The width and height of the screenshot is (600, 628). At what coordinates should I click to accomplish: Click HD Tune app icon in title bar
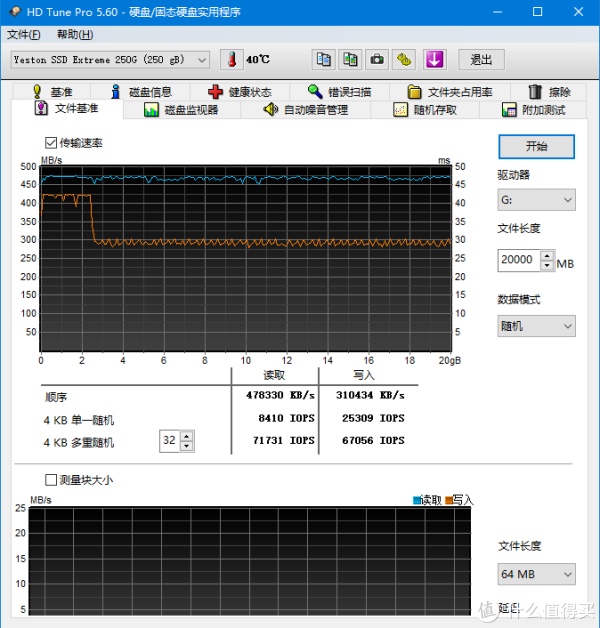pyautogui.click(x=15, y=12)
